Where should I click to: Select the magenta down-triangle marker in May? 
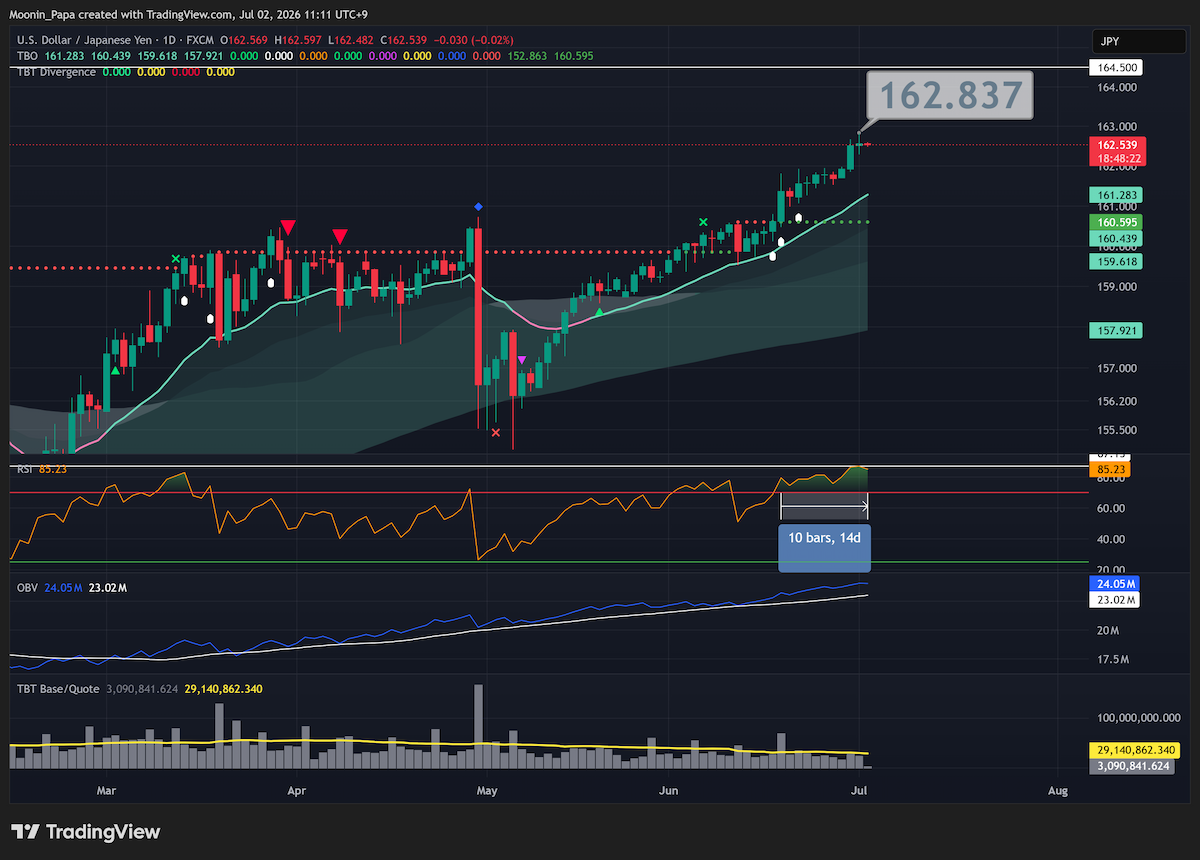pyautogui.click(x=521, y=359)
